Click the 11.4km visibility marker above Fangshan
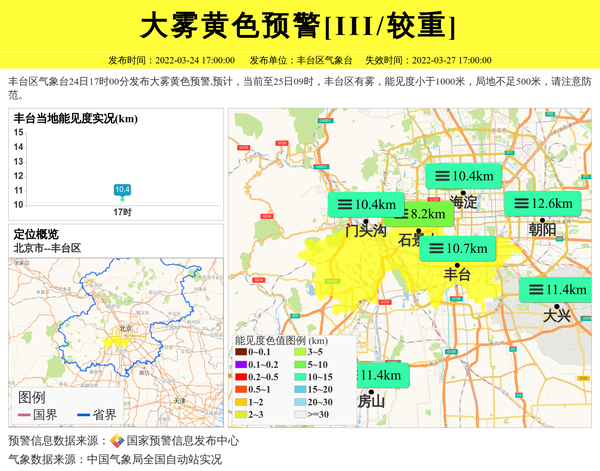Viewport: 600px width, 471px height. coord(379,375)
